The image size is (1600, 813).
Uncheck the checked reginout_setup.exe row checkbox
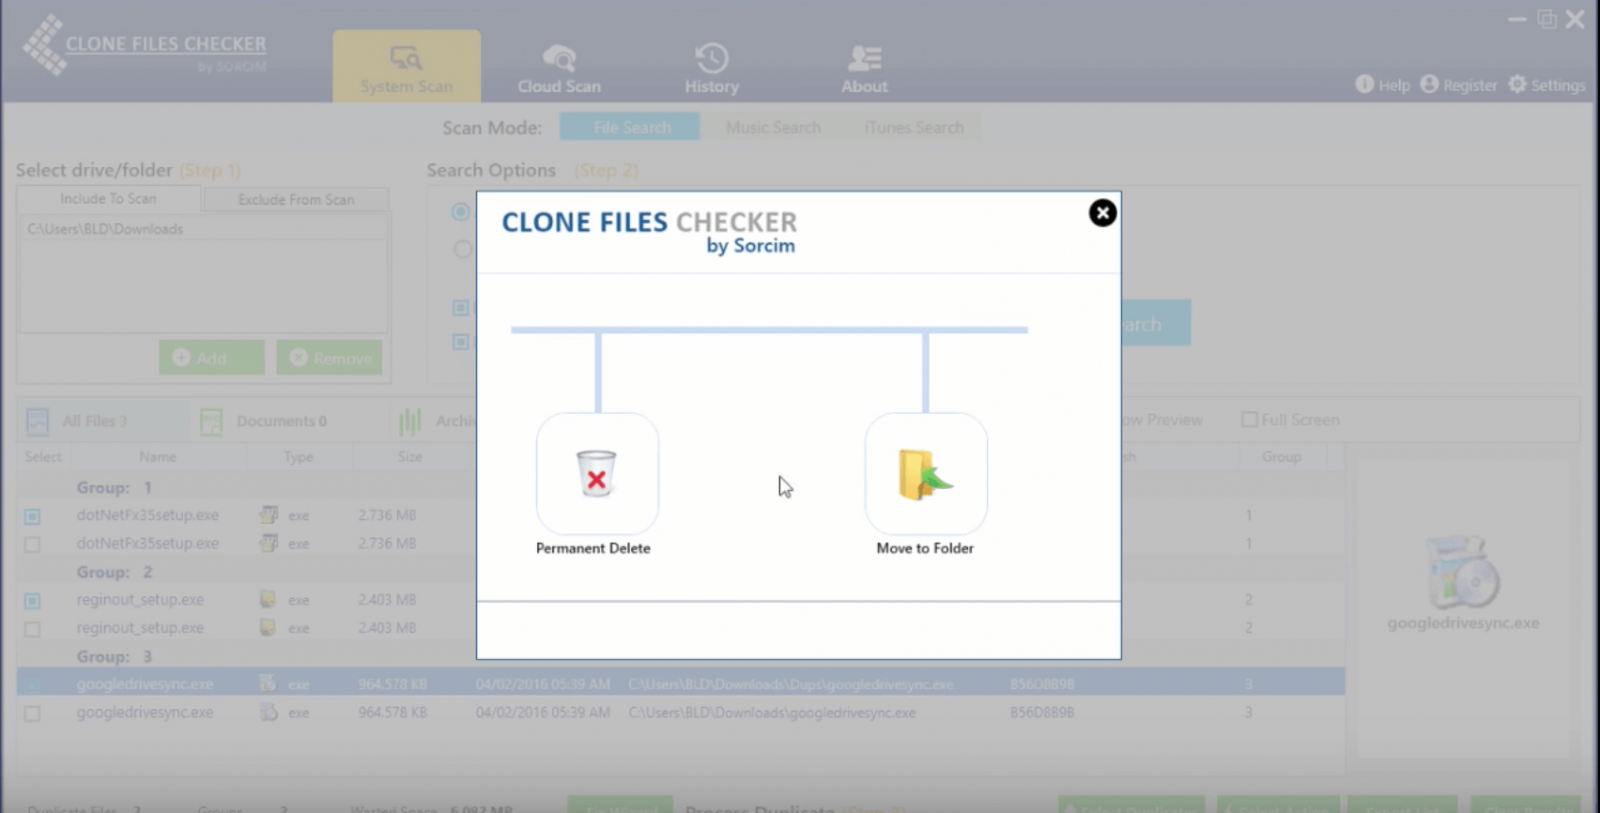click(32, 600)
